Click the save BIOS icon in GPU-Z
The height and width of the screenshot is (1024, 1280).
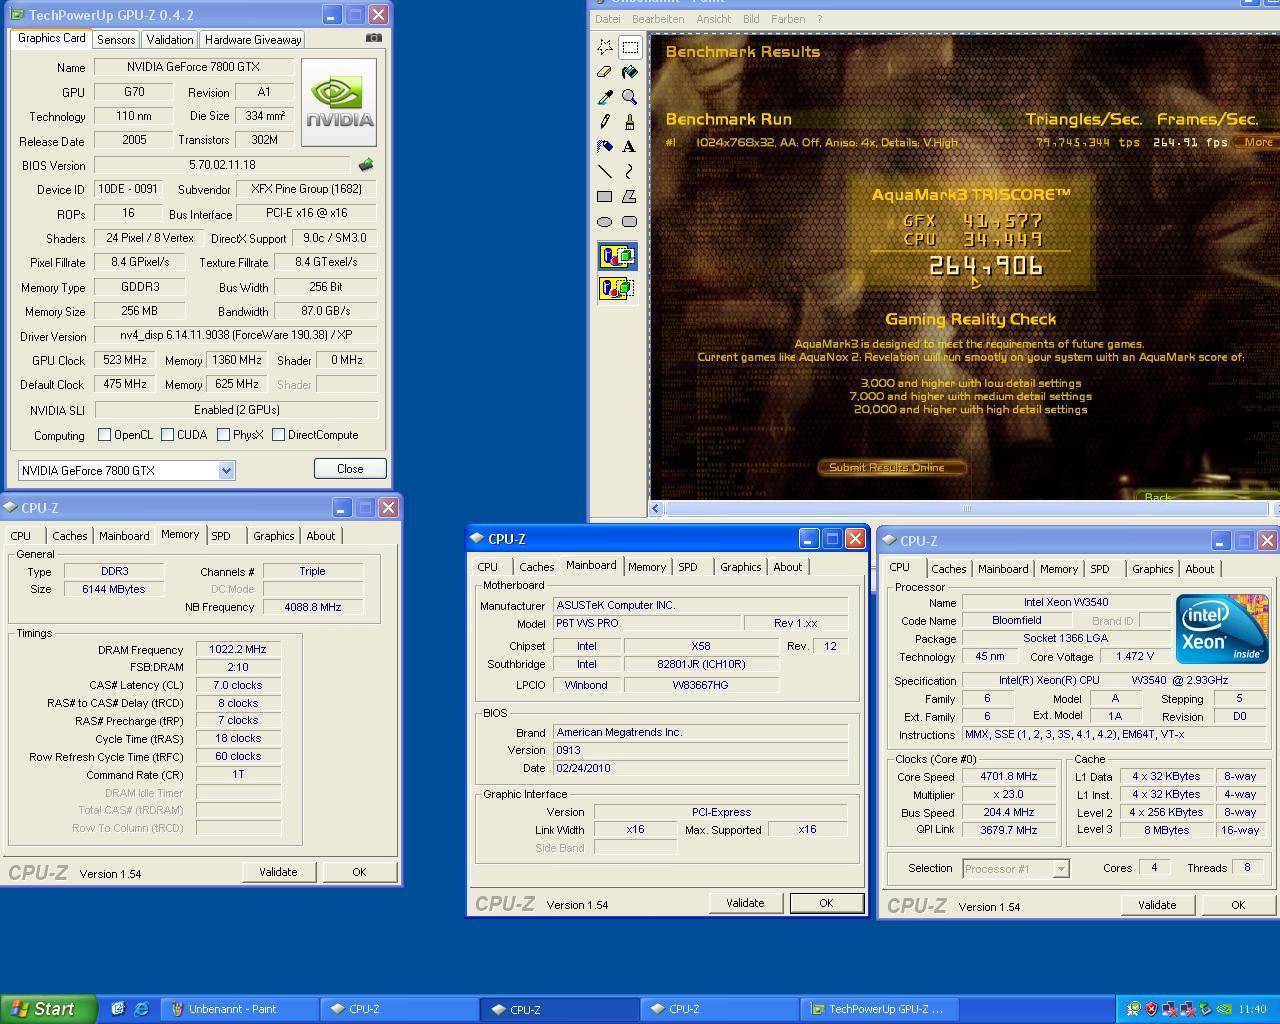pyautogui.click(x=366, y=165)
